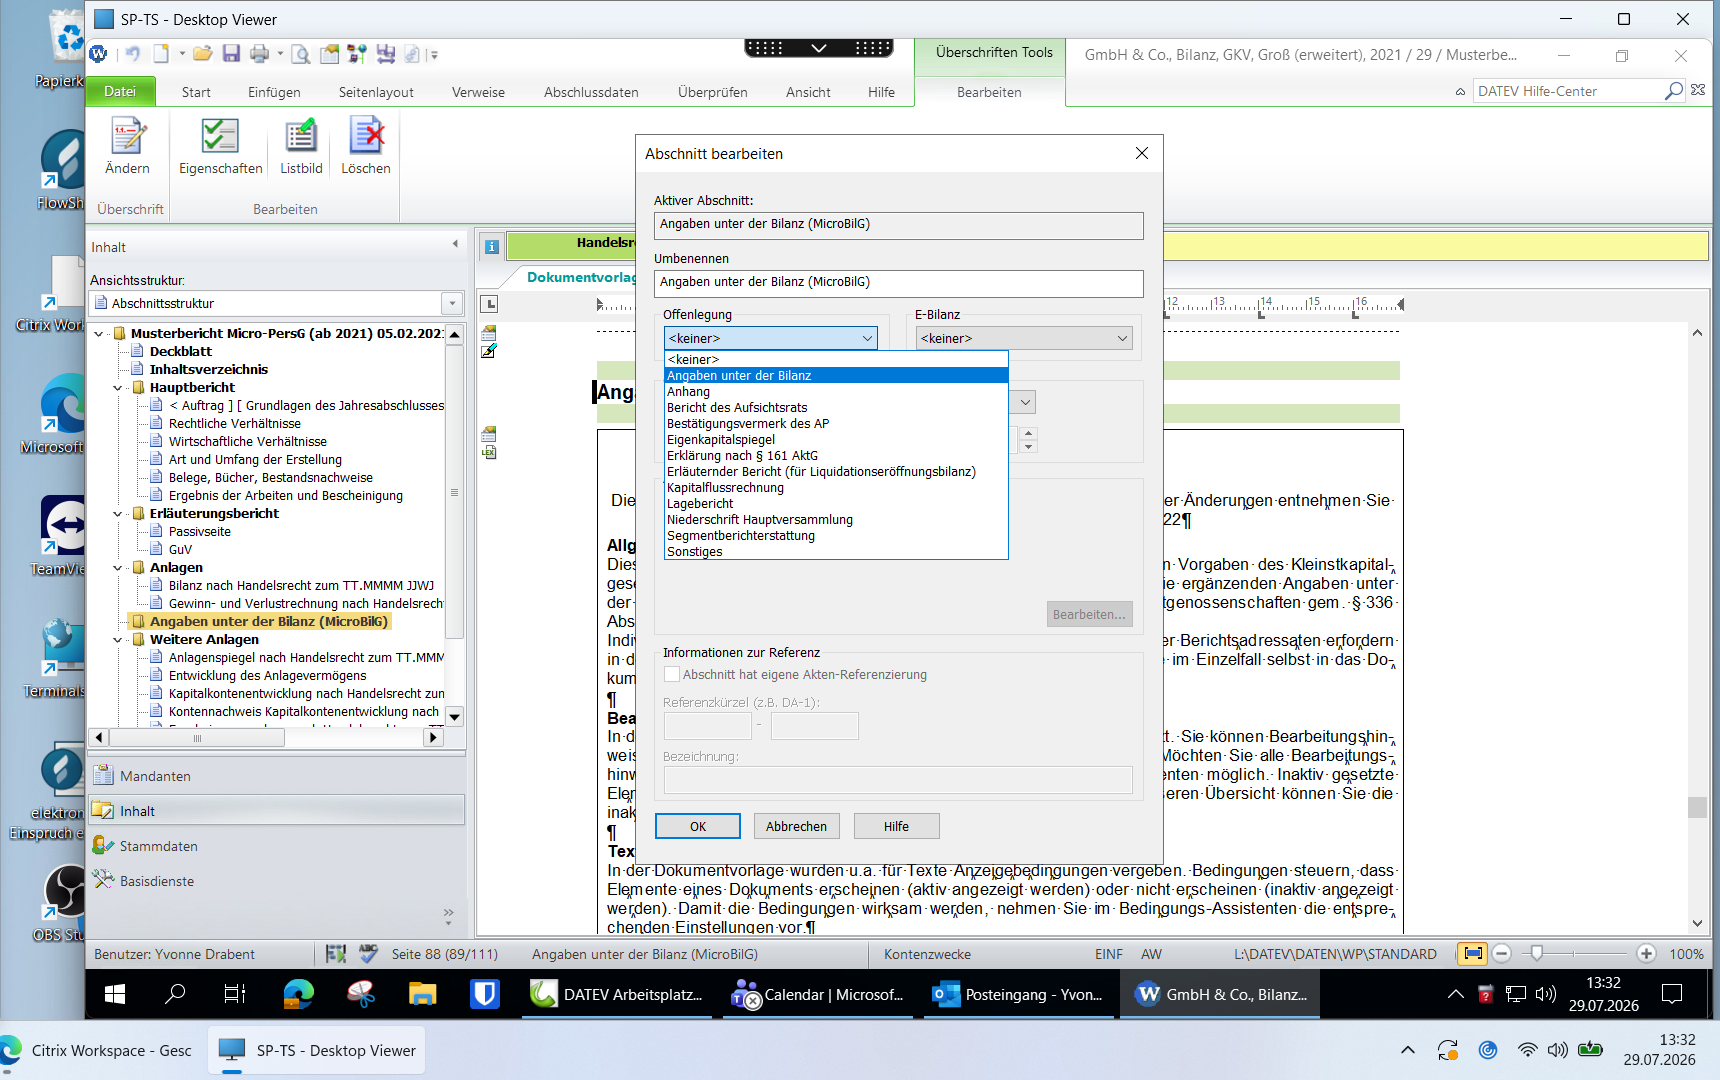Select 'Sonstiges' in the Offenlegung list
This screenshot has height=1080, width=1720.
pos(836,552)
